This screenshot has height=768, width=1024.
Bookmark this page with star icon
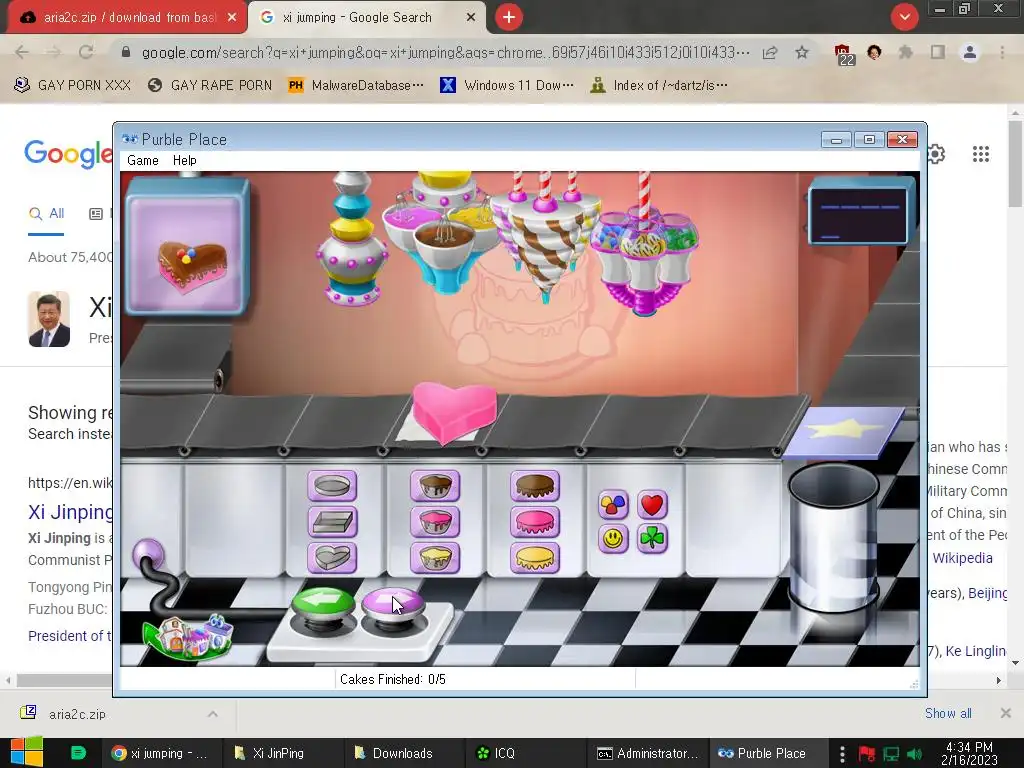[802, 52]
